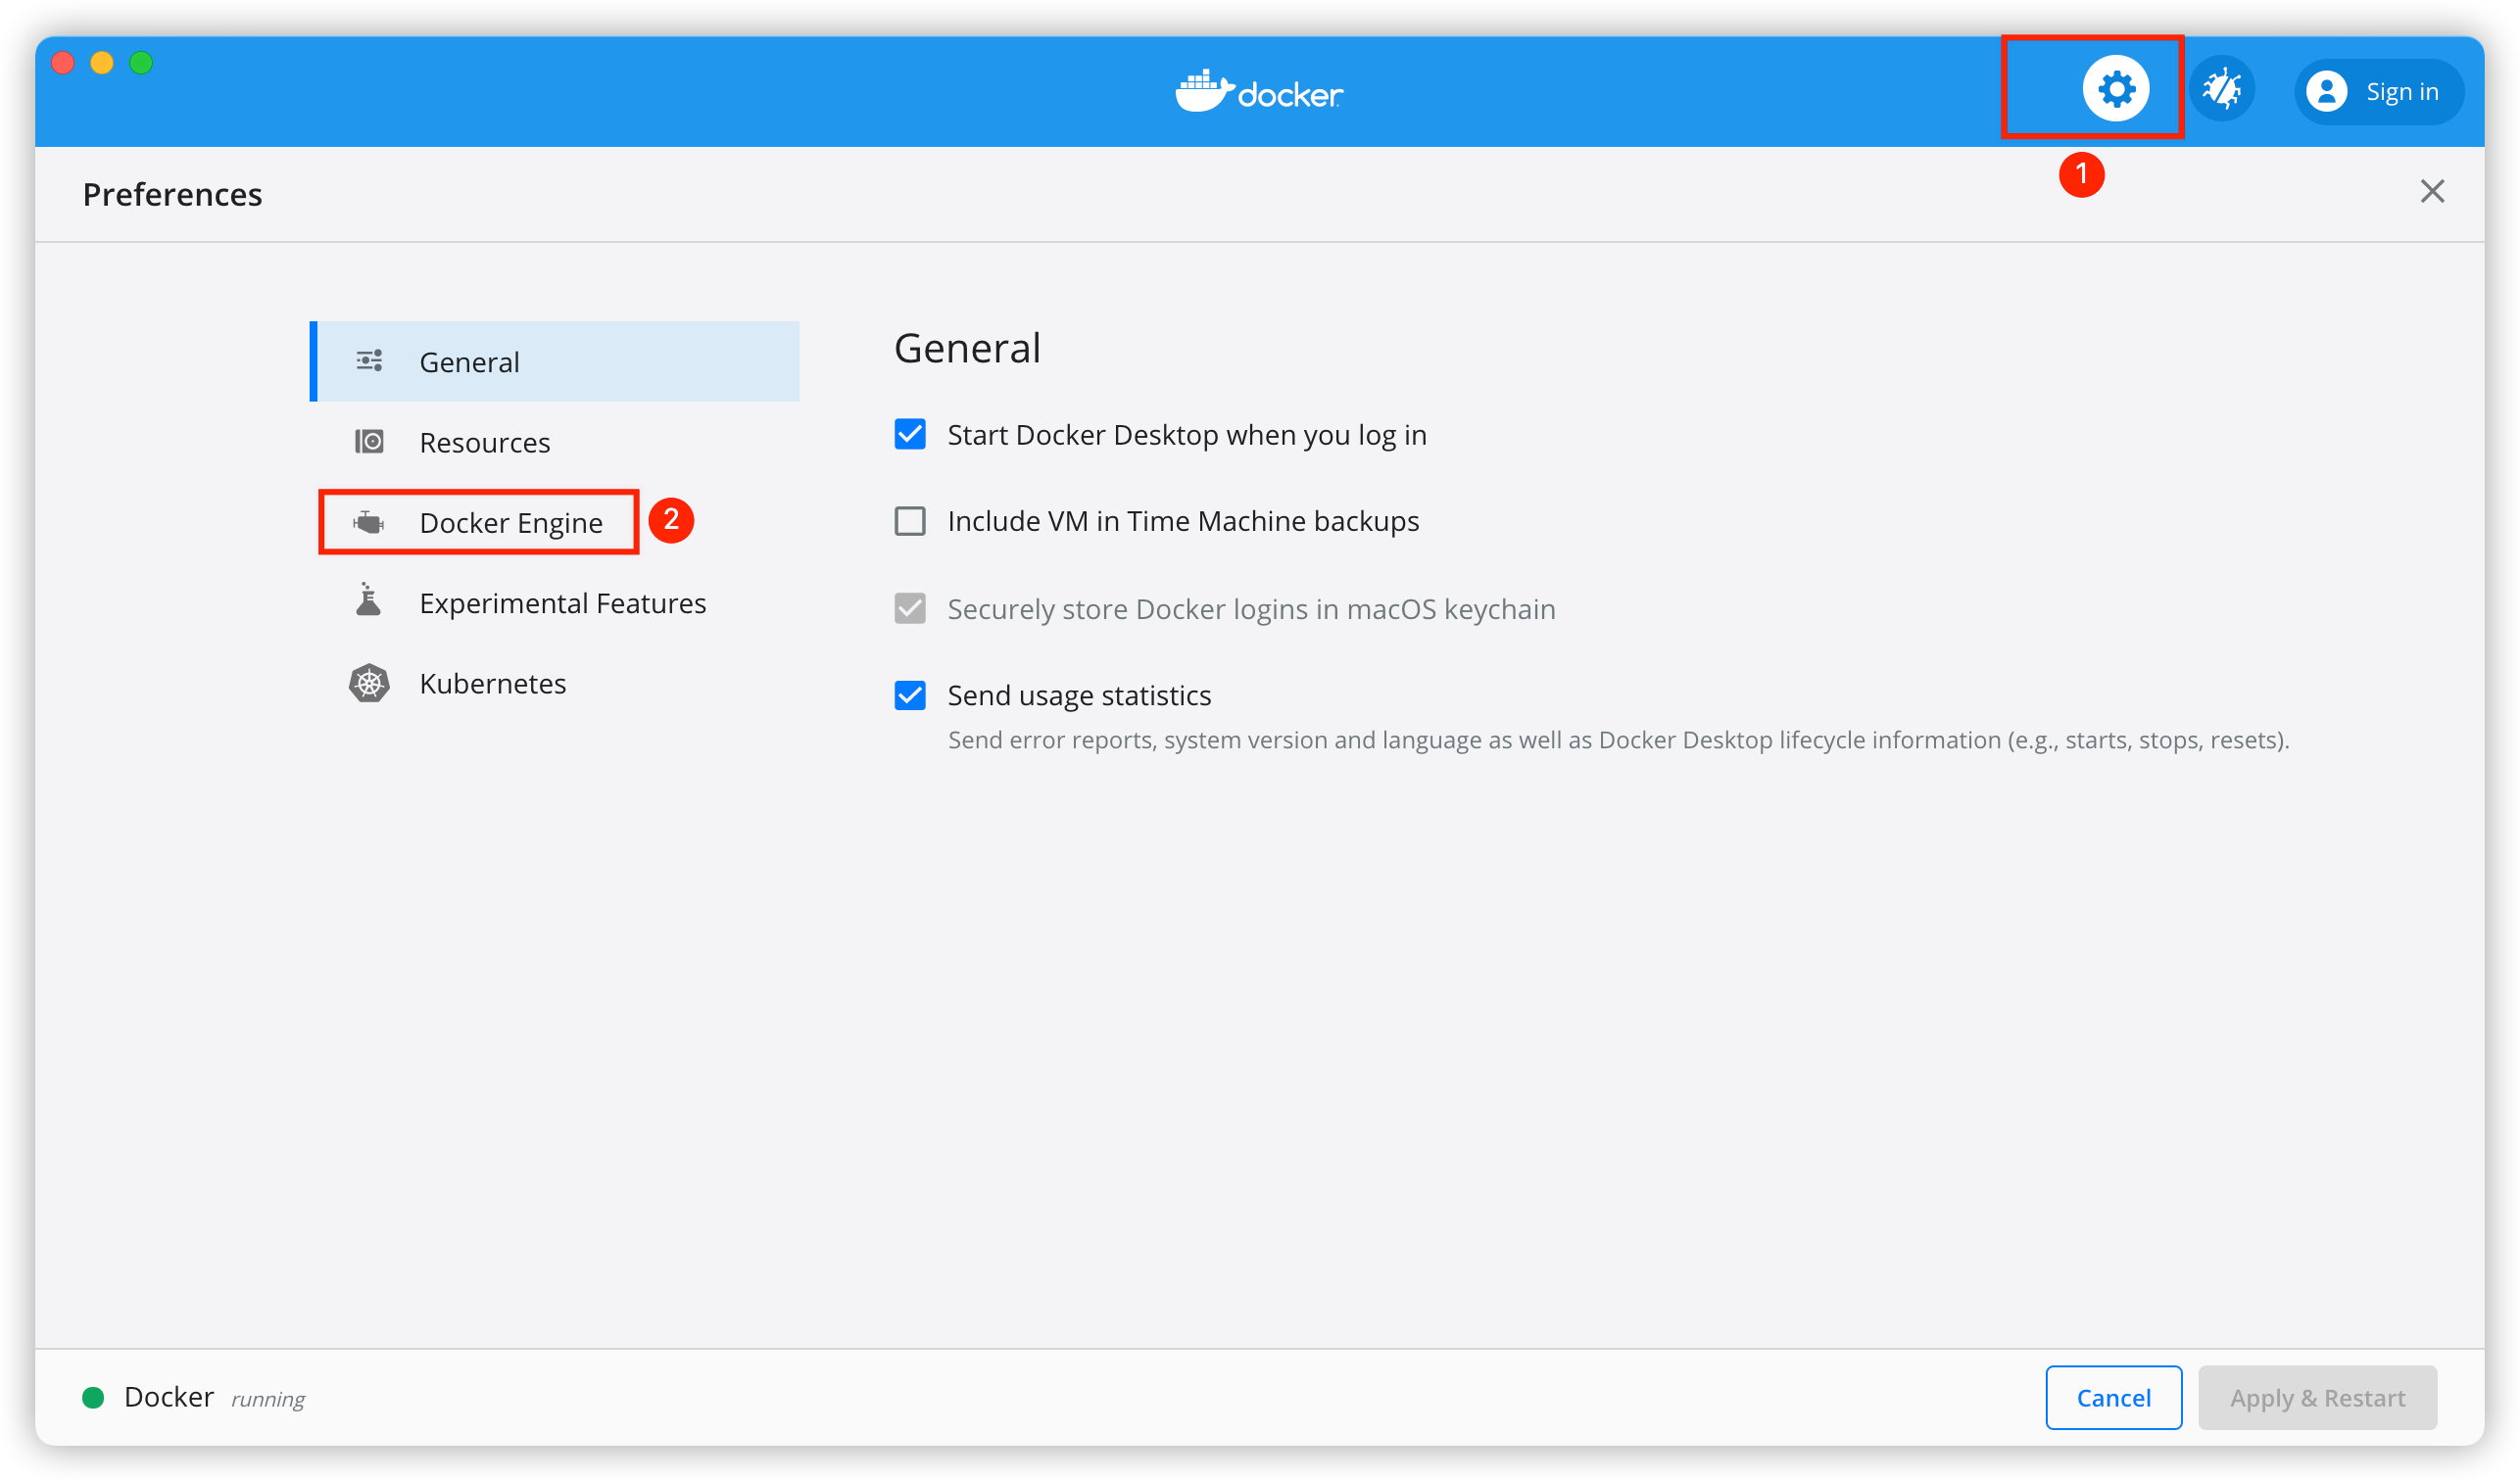Toggle Securely store Docker logins checkbox
This screenshot has height=1481, width=2520.
click(x=910, y=608)
